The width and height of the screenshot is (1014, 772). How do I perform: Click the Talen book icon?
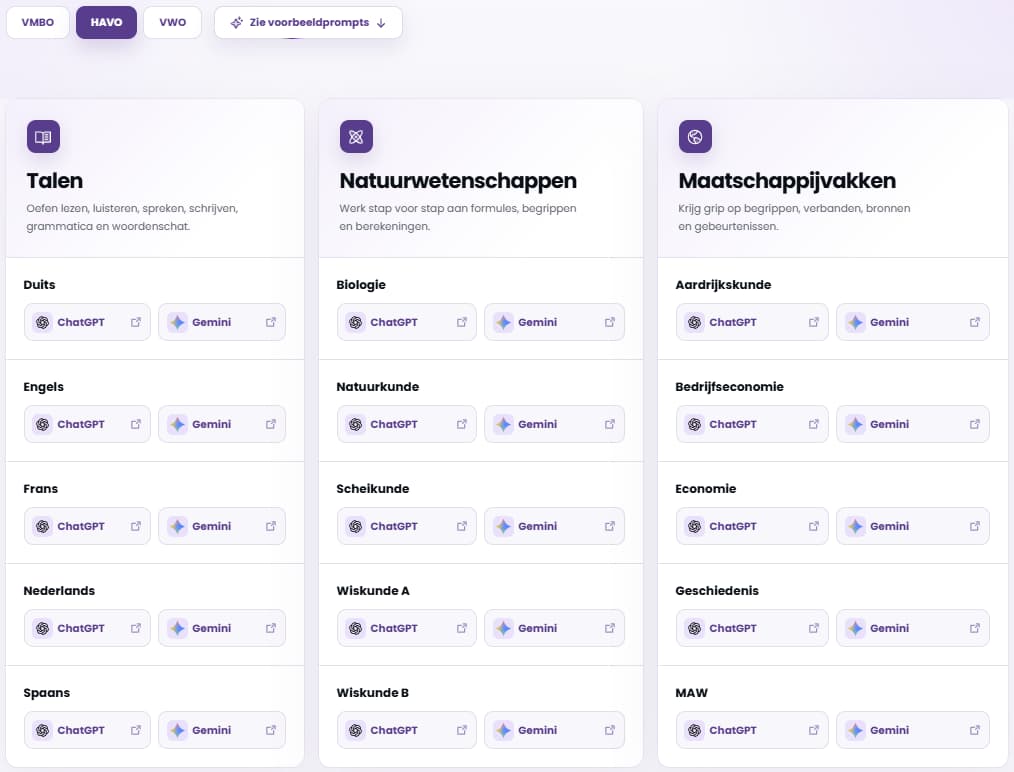tap(43, 136)
